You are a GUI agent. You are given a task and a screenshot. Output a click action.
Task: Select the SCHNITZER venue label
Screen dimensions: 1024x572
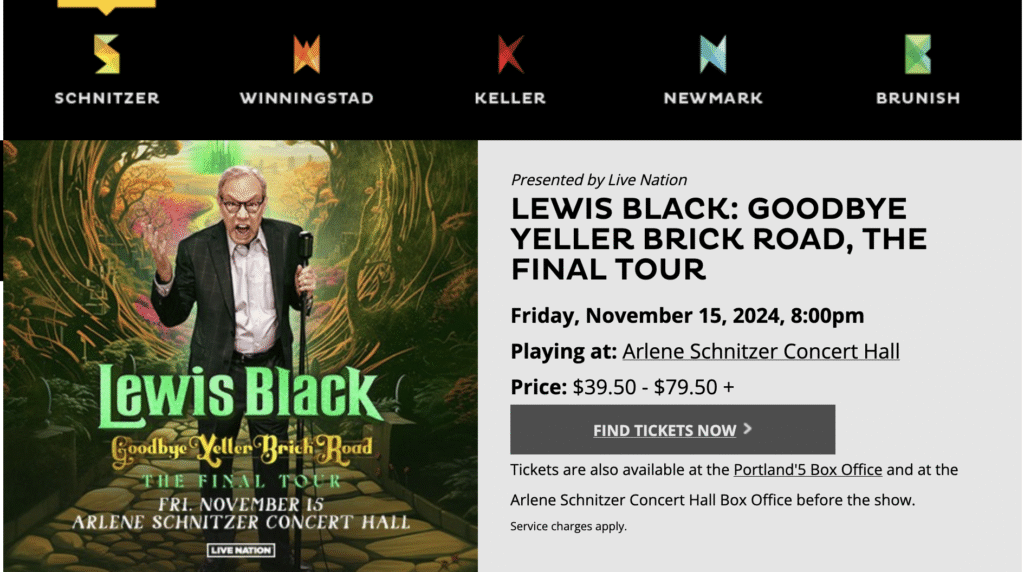(107, 98)
